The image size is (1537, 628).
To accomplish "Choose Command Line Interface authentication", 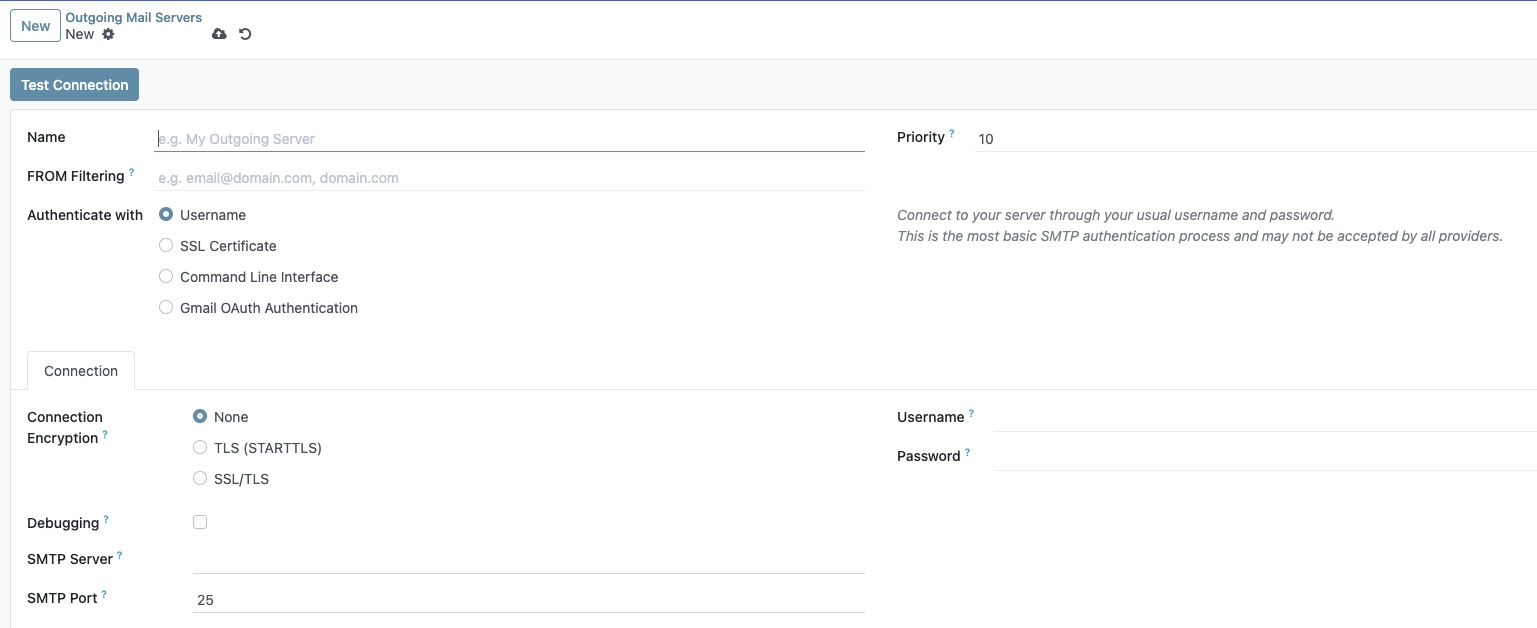I will click(165, 276).
